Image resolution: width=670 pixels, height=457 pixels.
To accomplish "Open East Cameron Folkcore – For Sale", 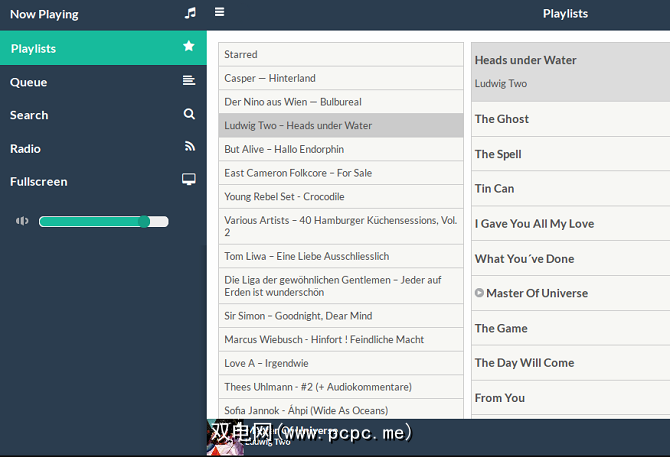I will click(341, 173).
